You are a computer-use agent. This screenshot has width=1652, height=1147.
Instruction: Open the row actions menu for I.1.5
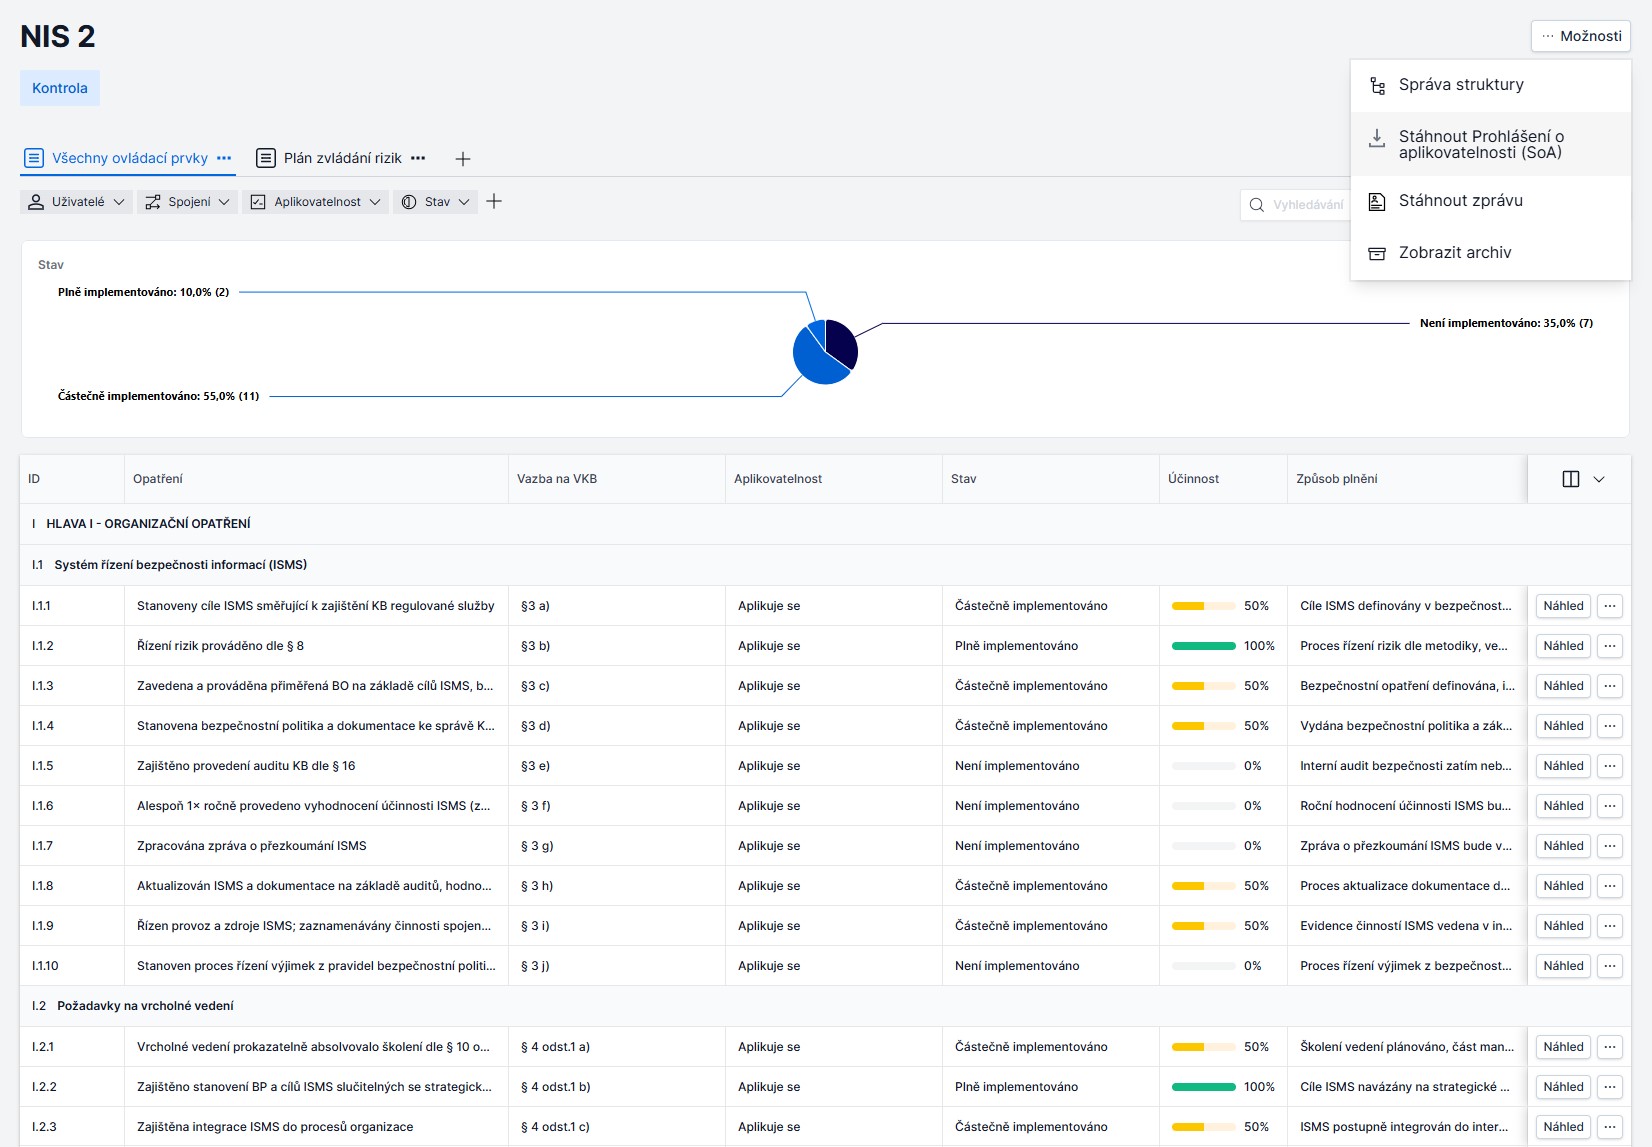click(1609, 766)
